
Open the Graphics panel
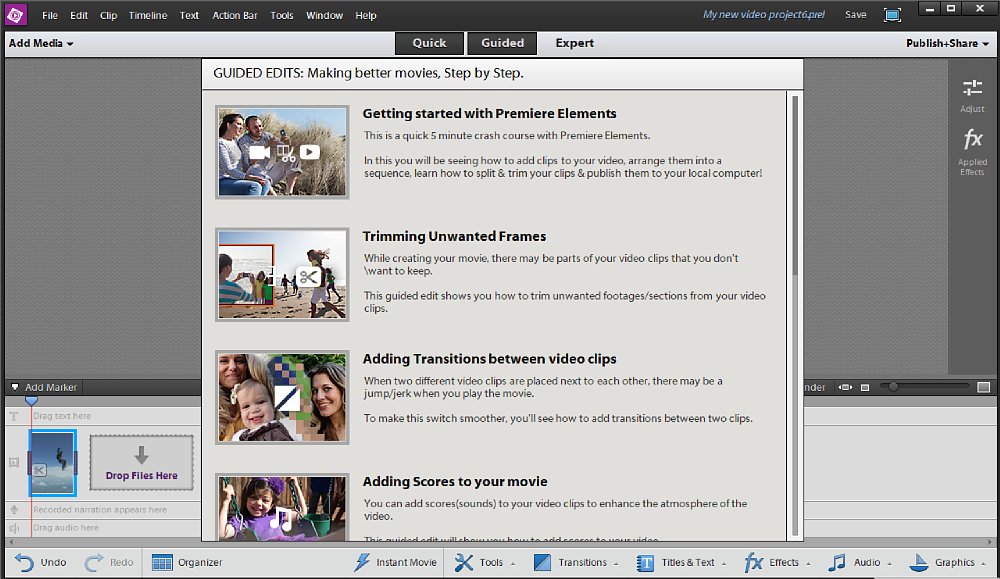pos(948,562)
